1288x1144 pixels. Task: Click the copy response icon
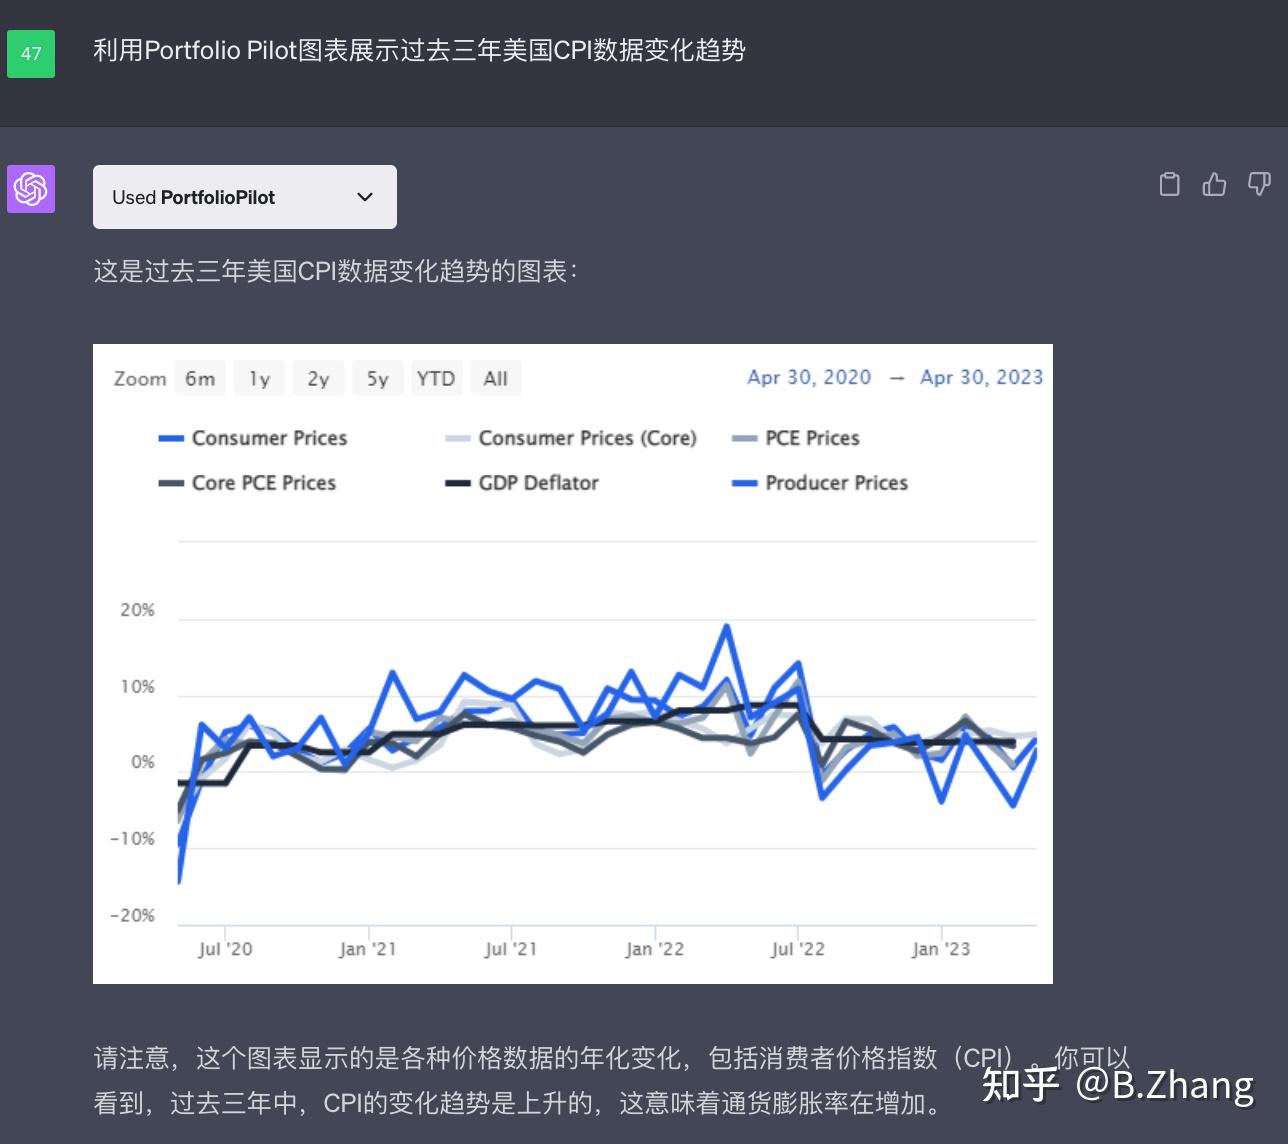1168,184
